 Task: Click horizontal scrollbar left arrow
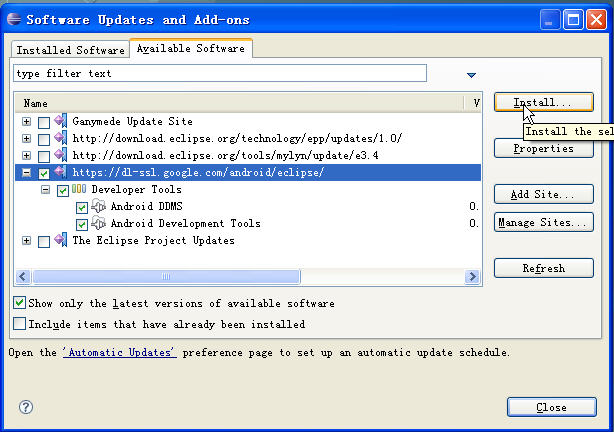(x=23, y=277)
